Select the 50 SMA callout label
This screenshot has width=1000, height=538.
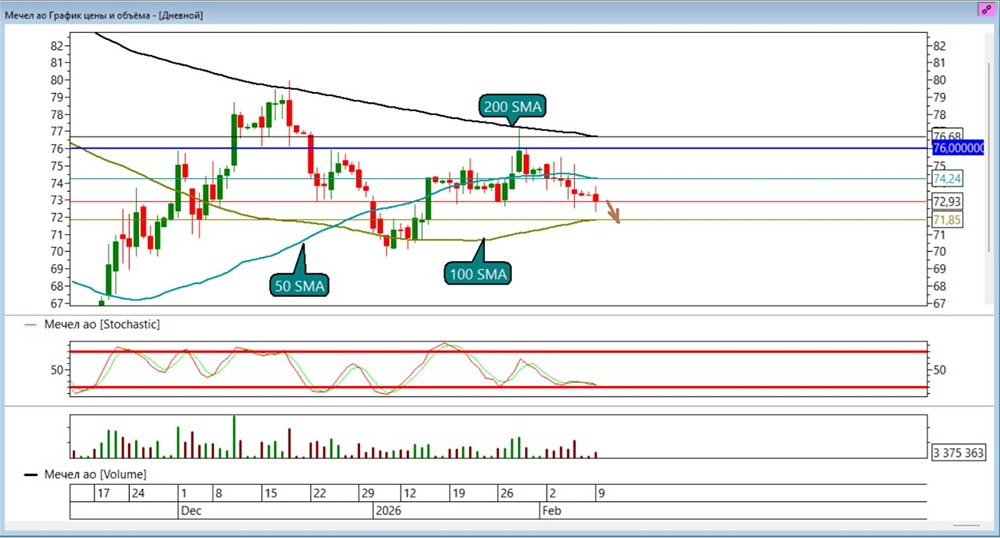pos(300,286)
